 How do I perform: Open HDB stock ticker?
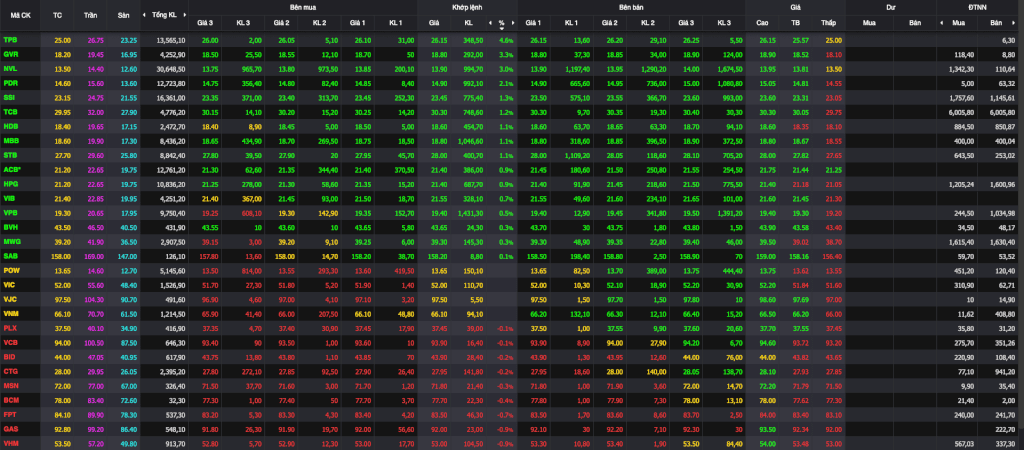tap(10, 126)
